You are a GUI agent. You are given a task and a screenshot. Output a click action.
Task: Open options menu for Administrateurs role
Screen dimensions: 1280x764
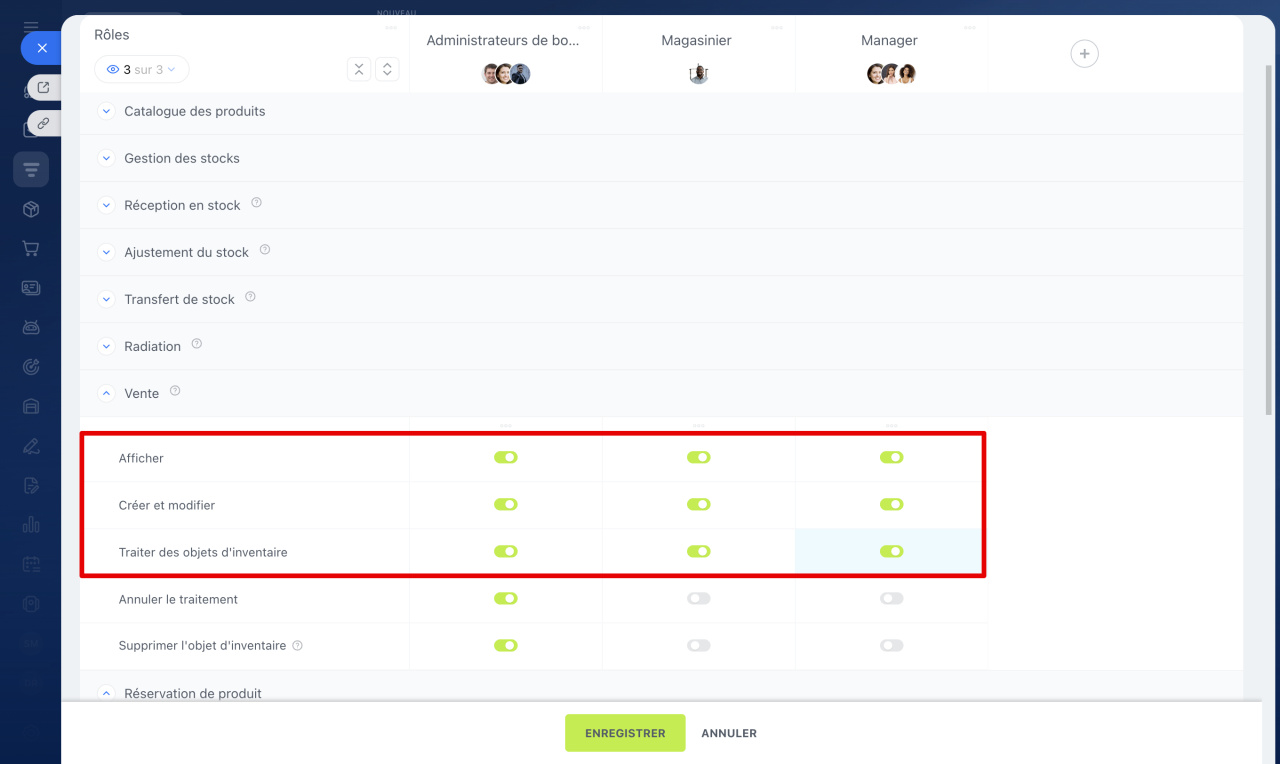coord(584,27)
